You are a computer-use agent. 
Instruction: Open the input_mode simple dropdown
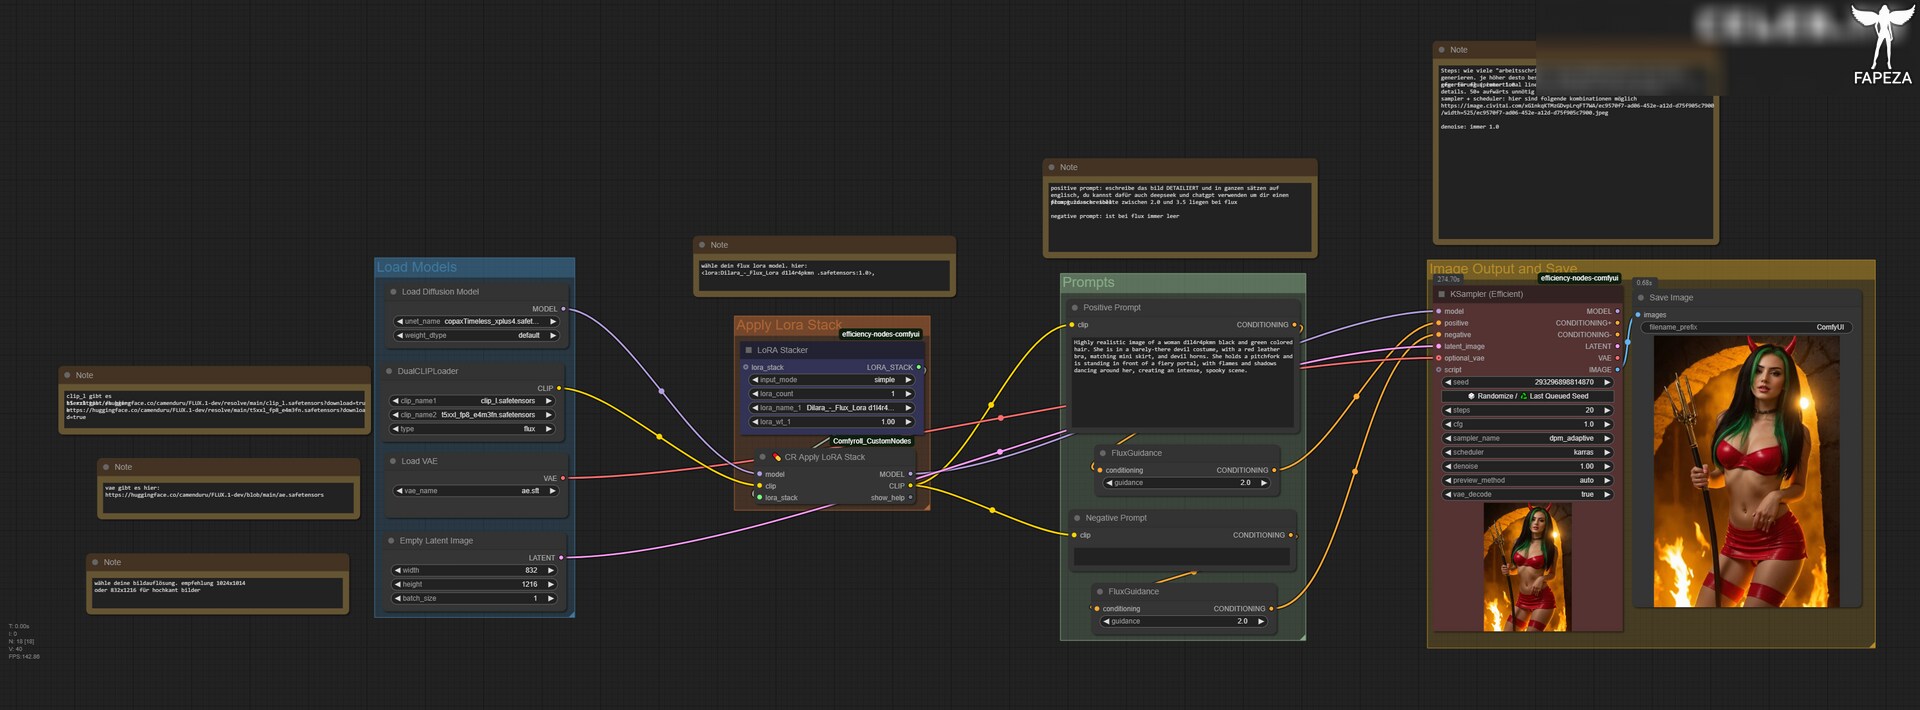(x=832, y=380)
